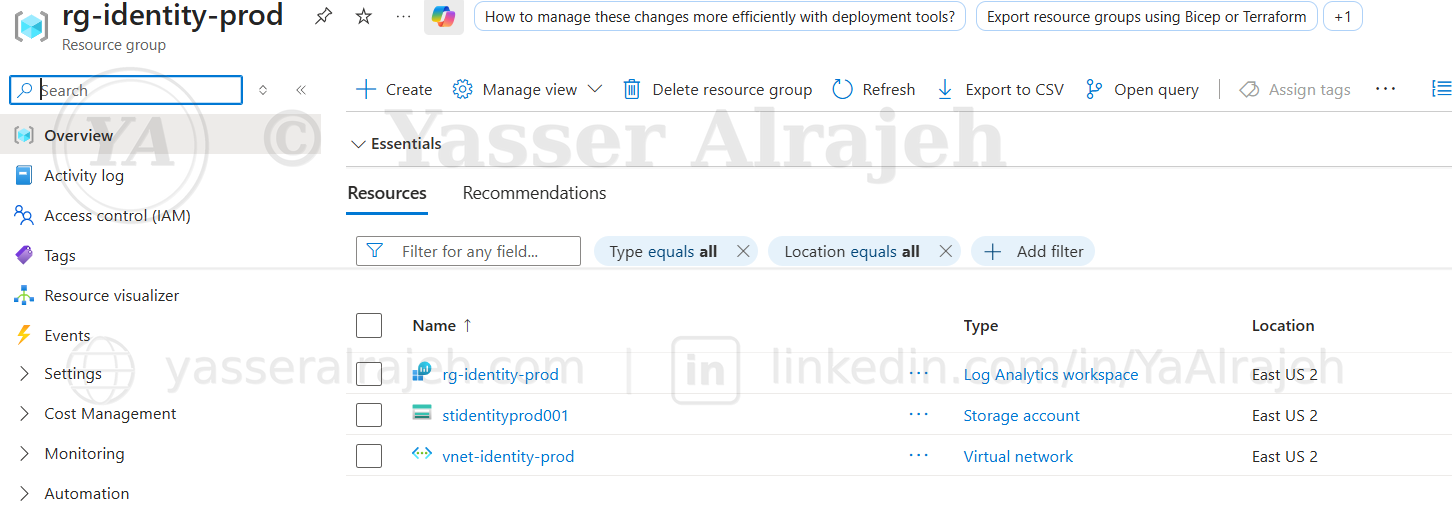
Task: Check the rg-identity-prod row checkbox
Action: click(x=369, y=374)
